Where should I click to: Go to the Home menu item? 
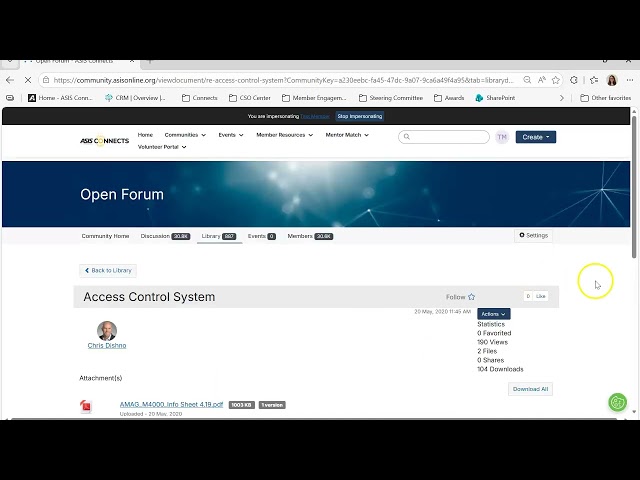click(x=145, y=135)
